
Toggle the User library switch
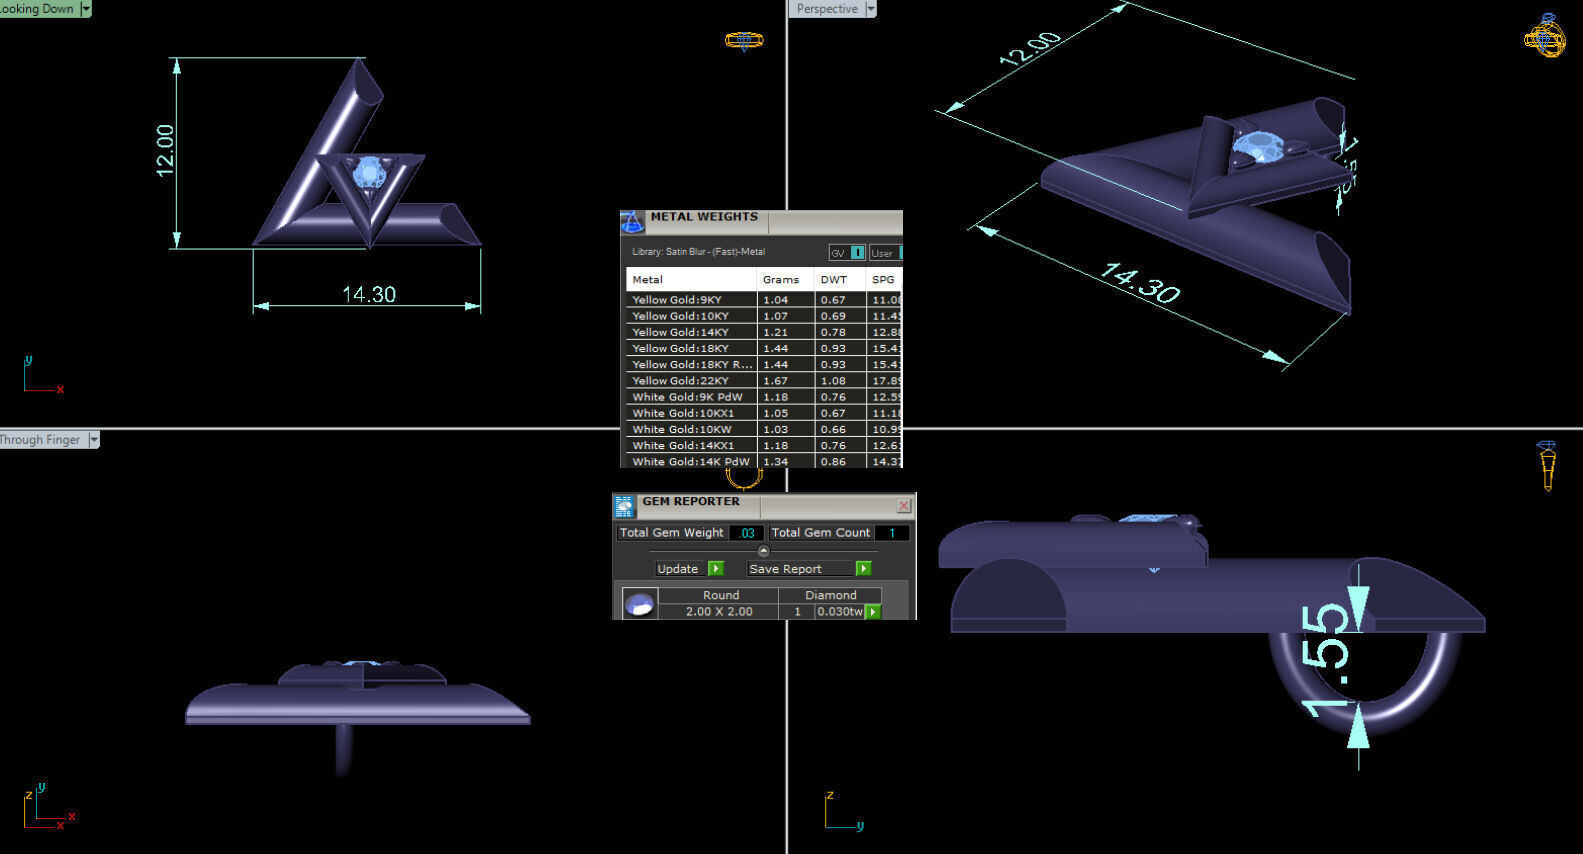click(x=885, y=253)
